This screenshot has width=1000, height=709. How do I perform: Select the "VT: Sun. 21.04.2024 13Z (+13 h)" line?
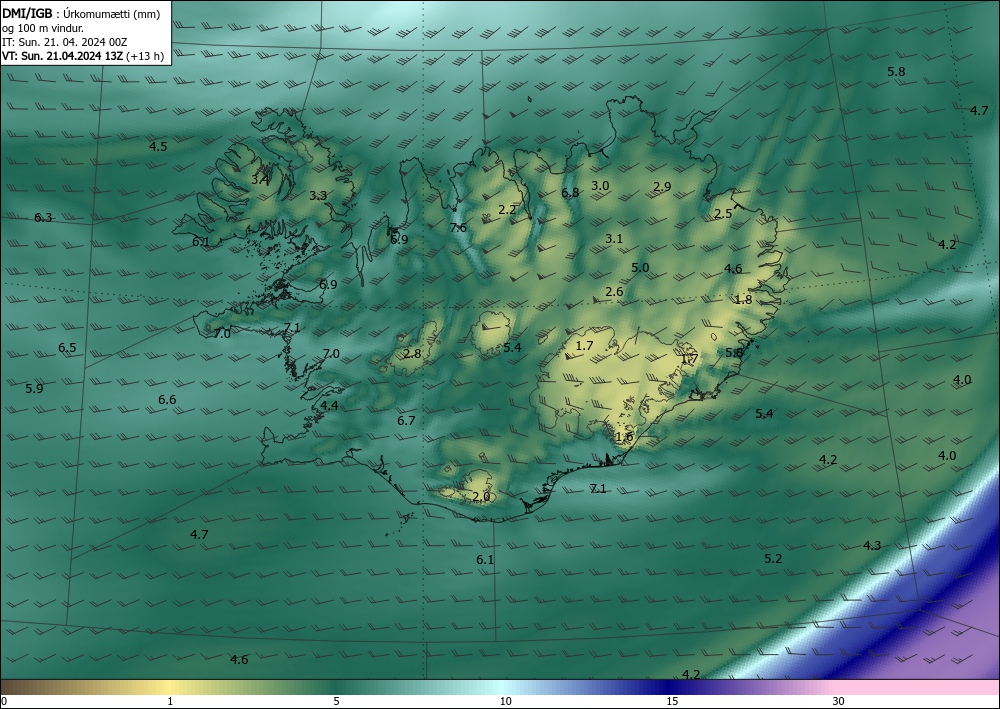[x=83, y=56]
